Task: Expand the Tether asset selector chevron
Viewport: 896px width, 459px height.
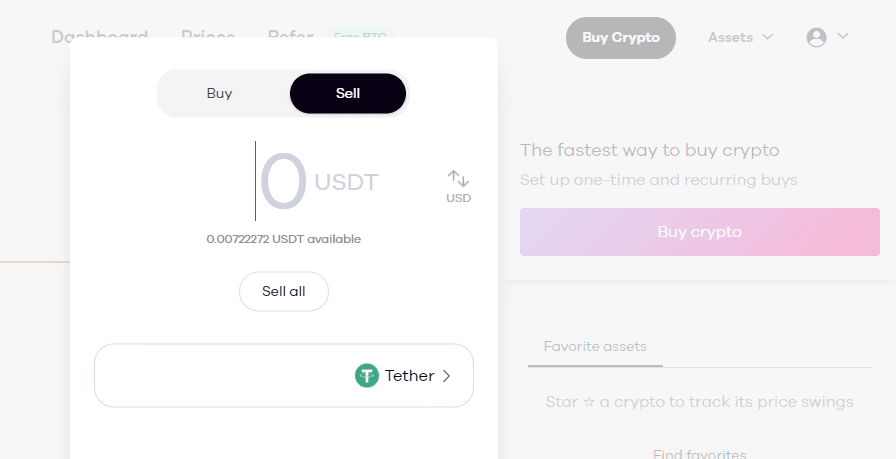Action: pyautogui.click(x=446, y=376)
